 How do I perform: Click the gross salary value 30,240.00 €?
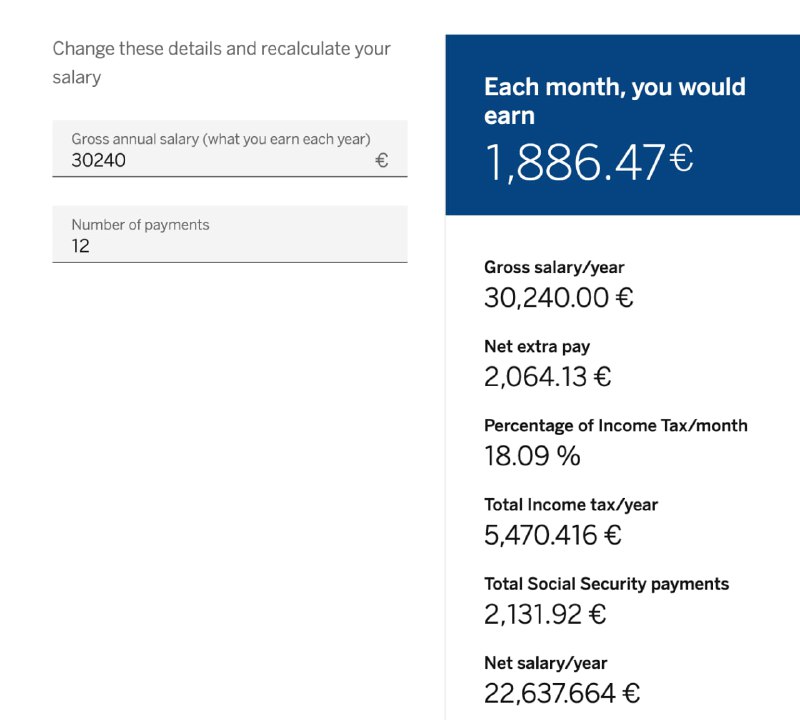click(x=559, y=297)
